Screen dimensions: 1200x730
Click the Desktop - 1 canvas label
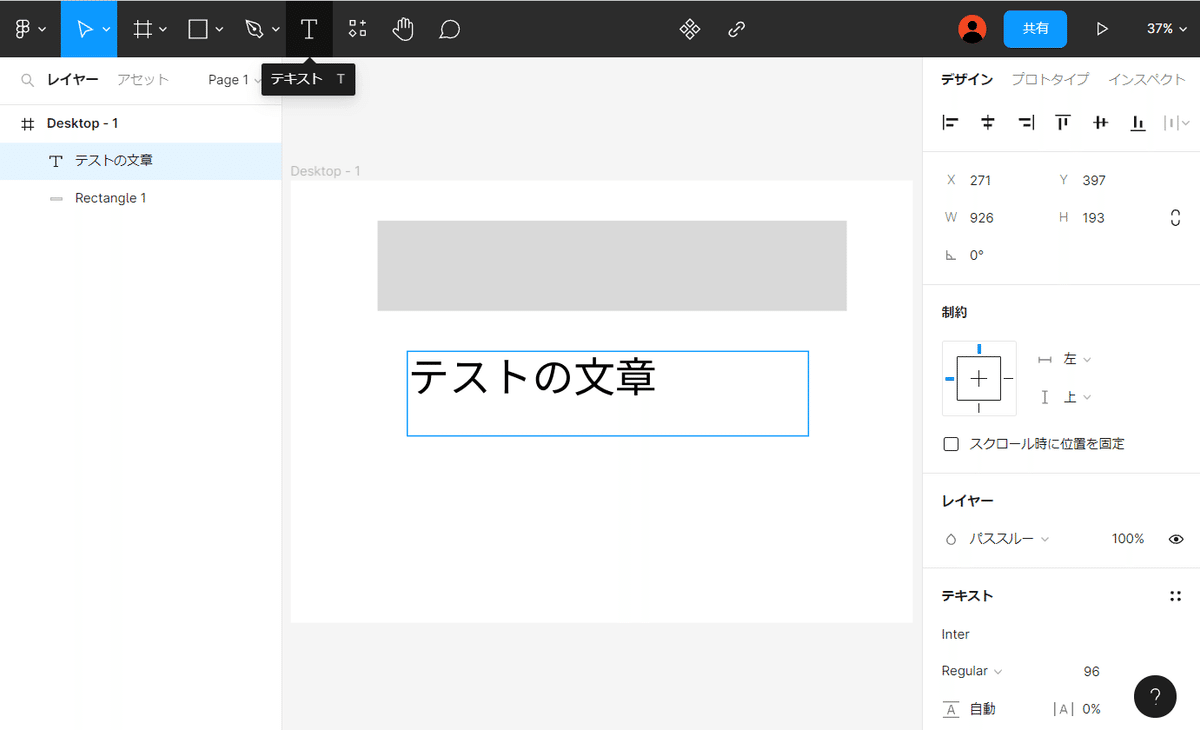pyautogui.click(x=325, y=171)
